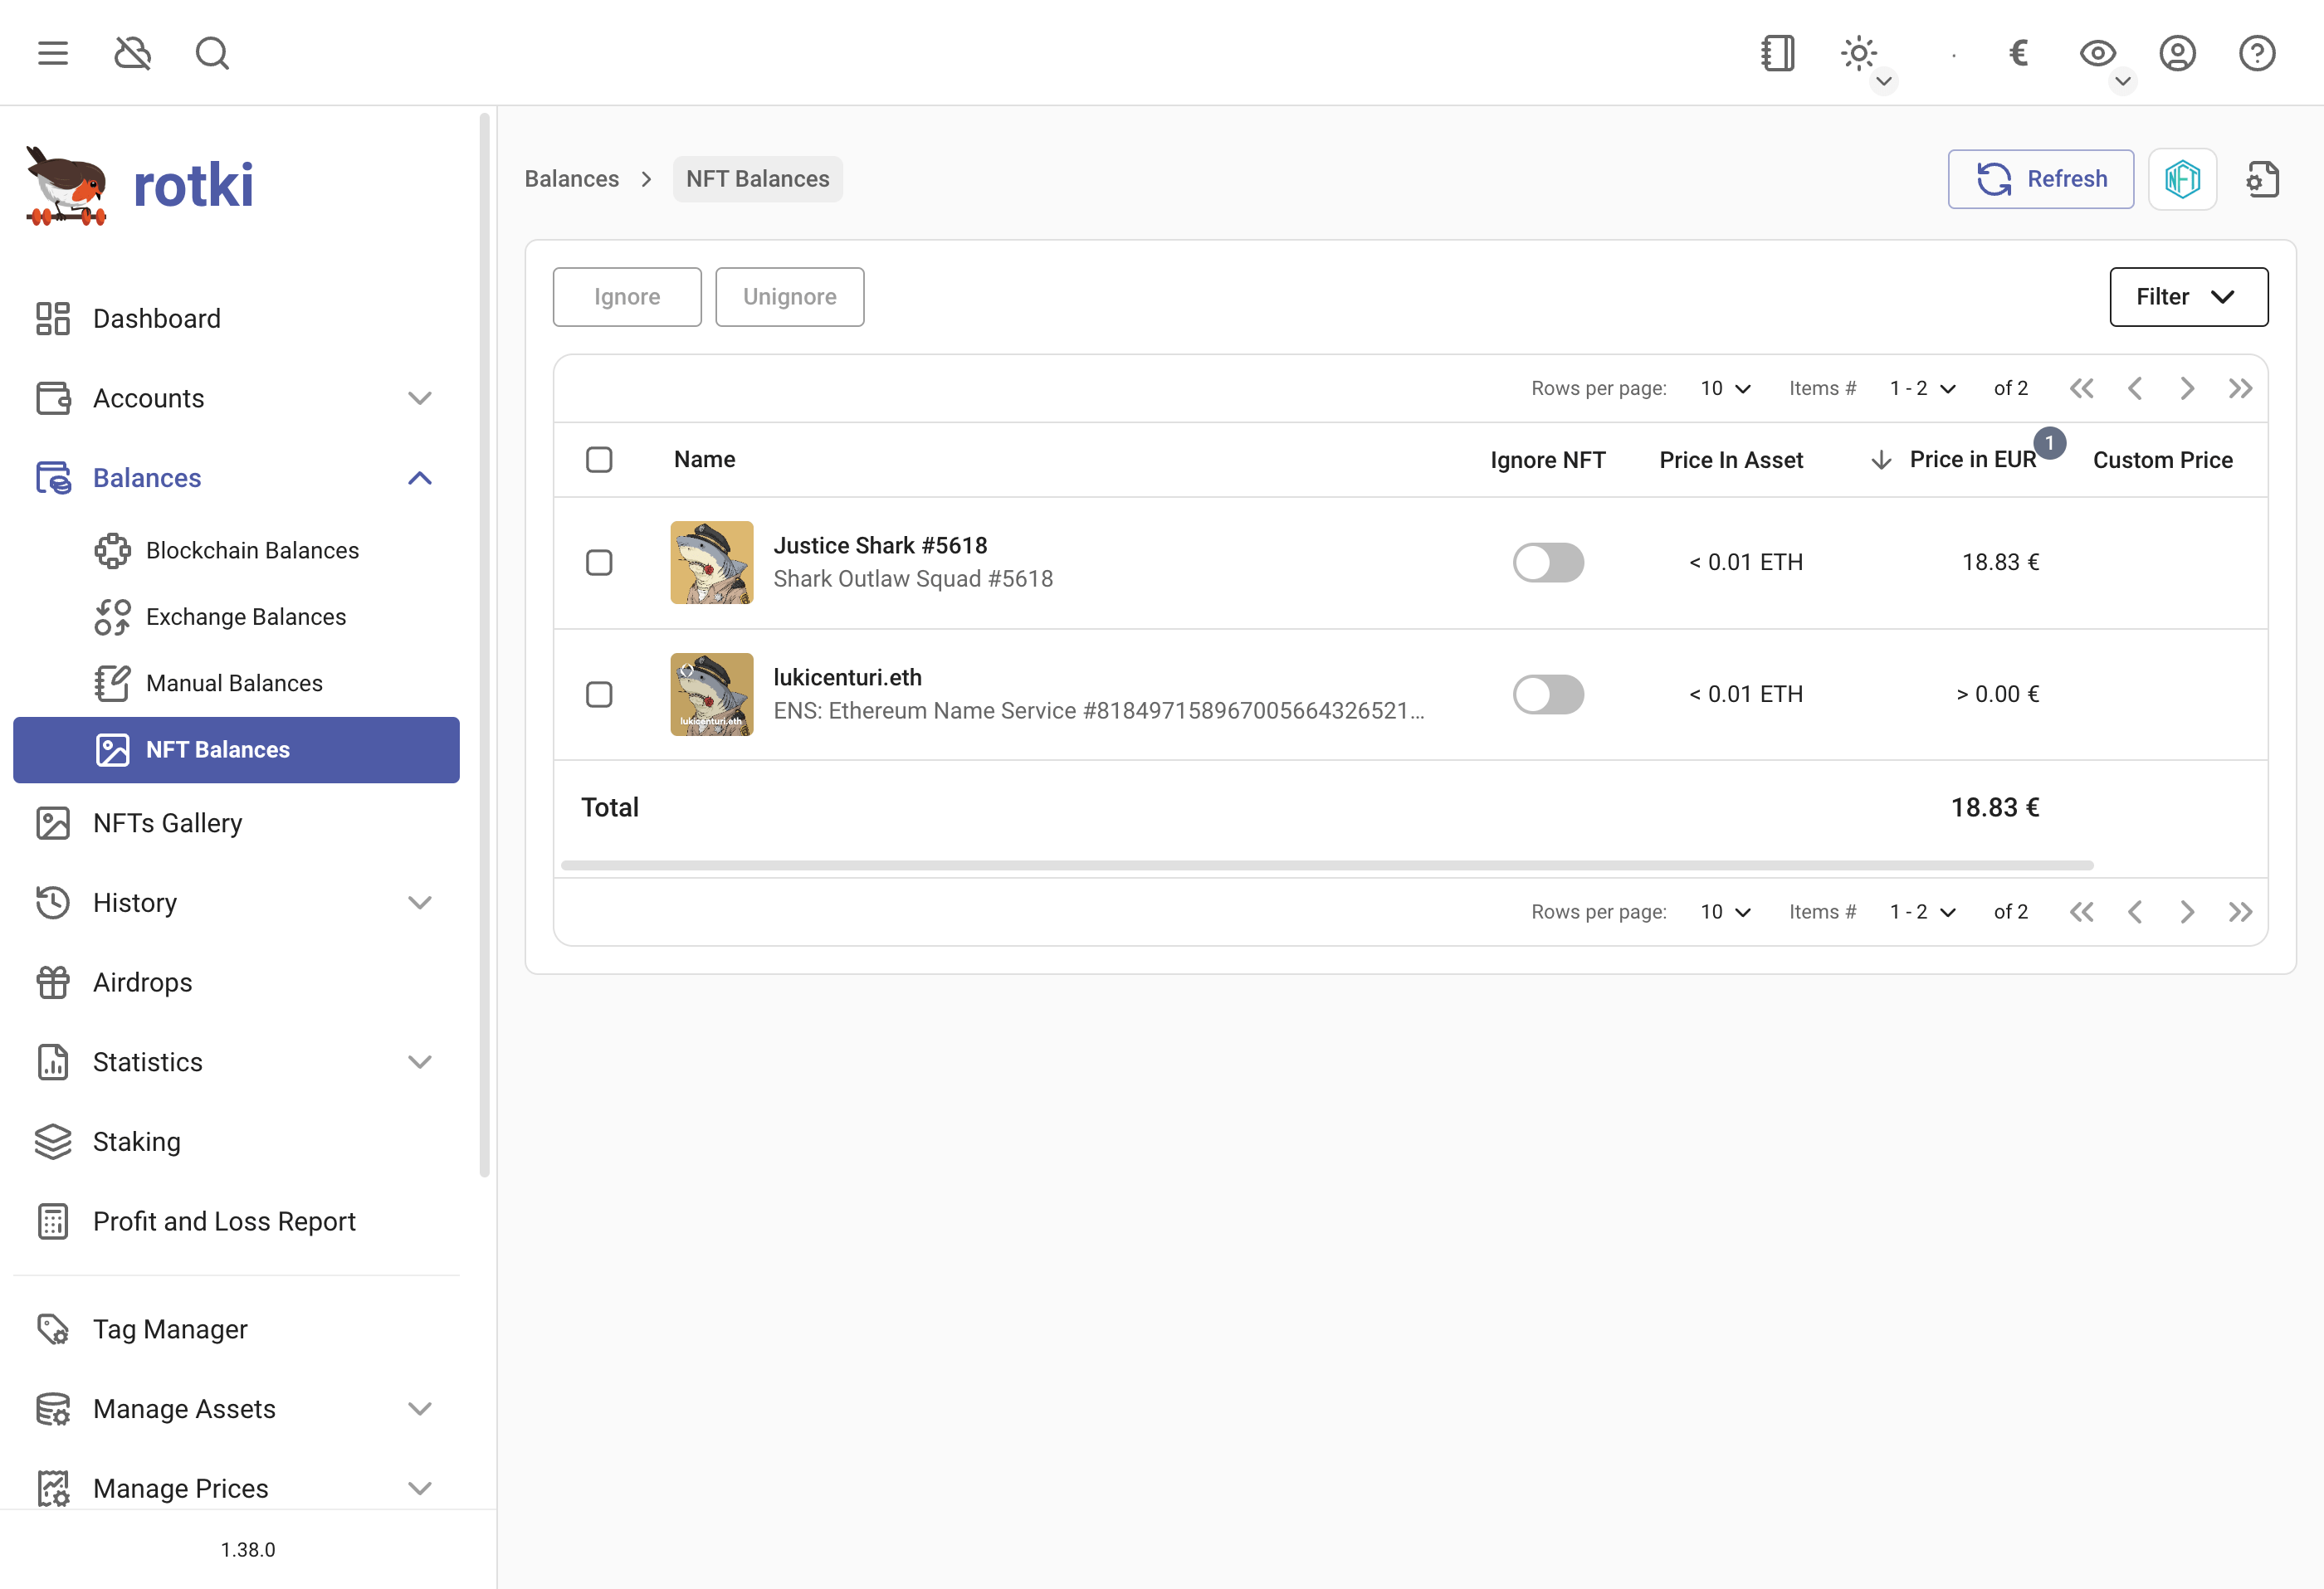The width and height of the screenshot is (2324, 1589).
Task: Click the Balances breadcrumb link
Action: (571, 179)
